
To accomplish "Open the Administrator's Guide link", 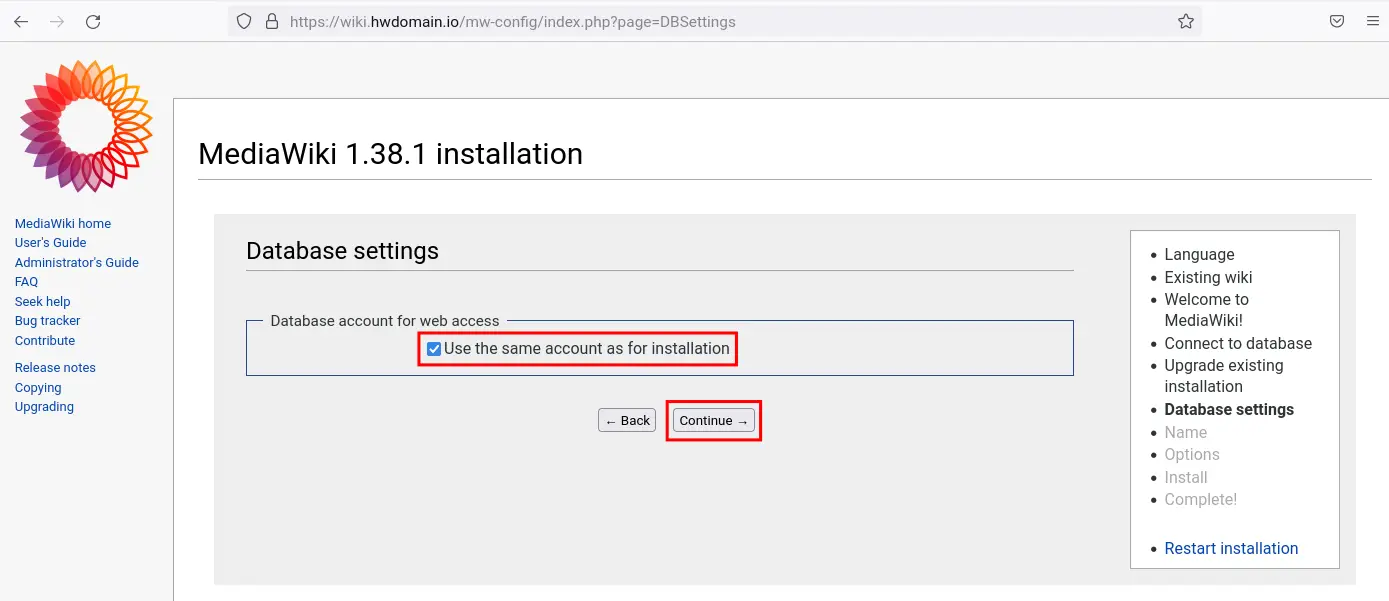I will coord(77,263).
